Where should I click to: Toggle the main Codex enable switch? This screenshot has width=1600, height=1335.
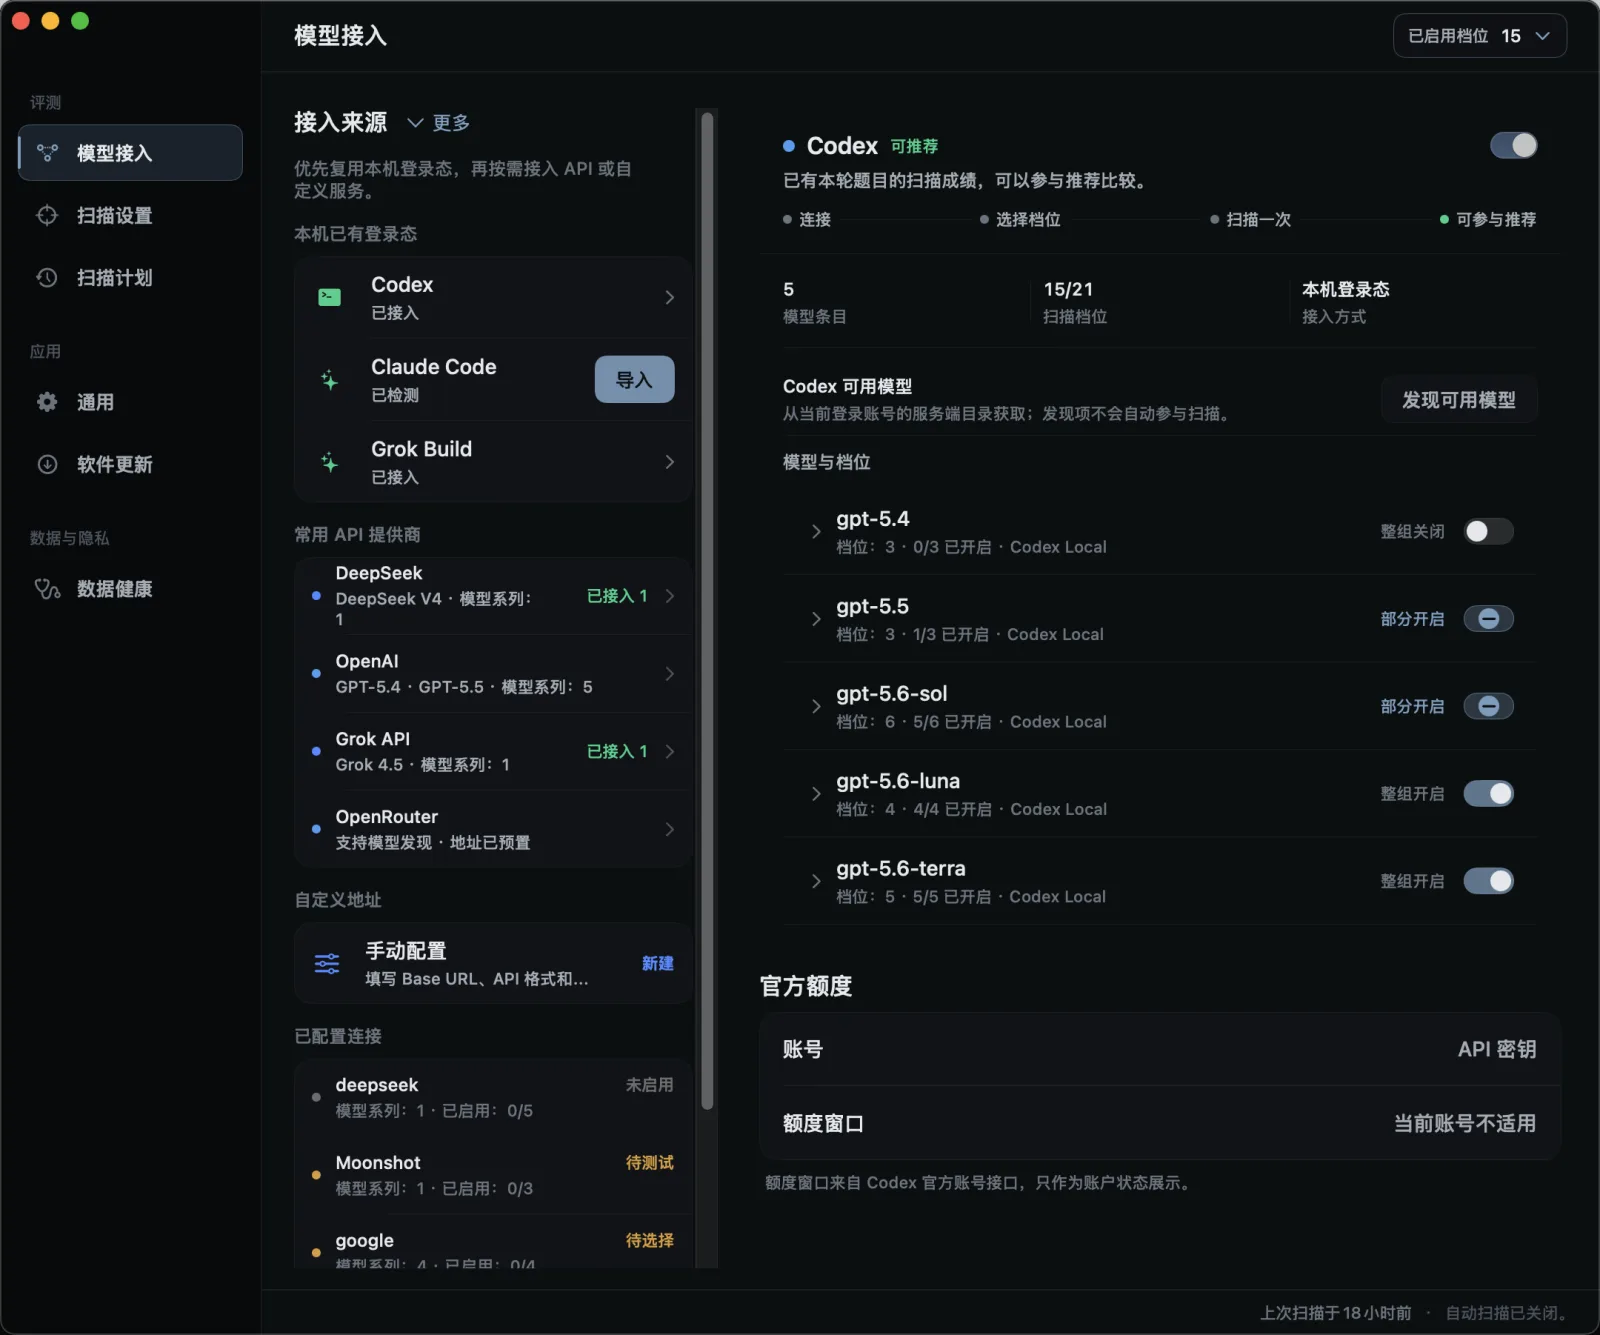click(1513, 146)
